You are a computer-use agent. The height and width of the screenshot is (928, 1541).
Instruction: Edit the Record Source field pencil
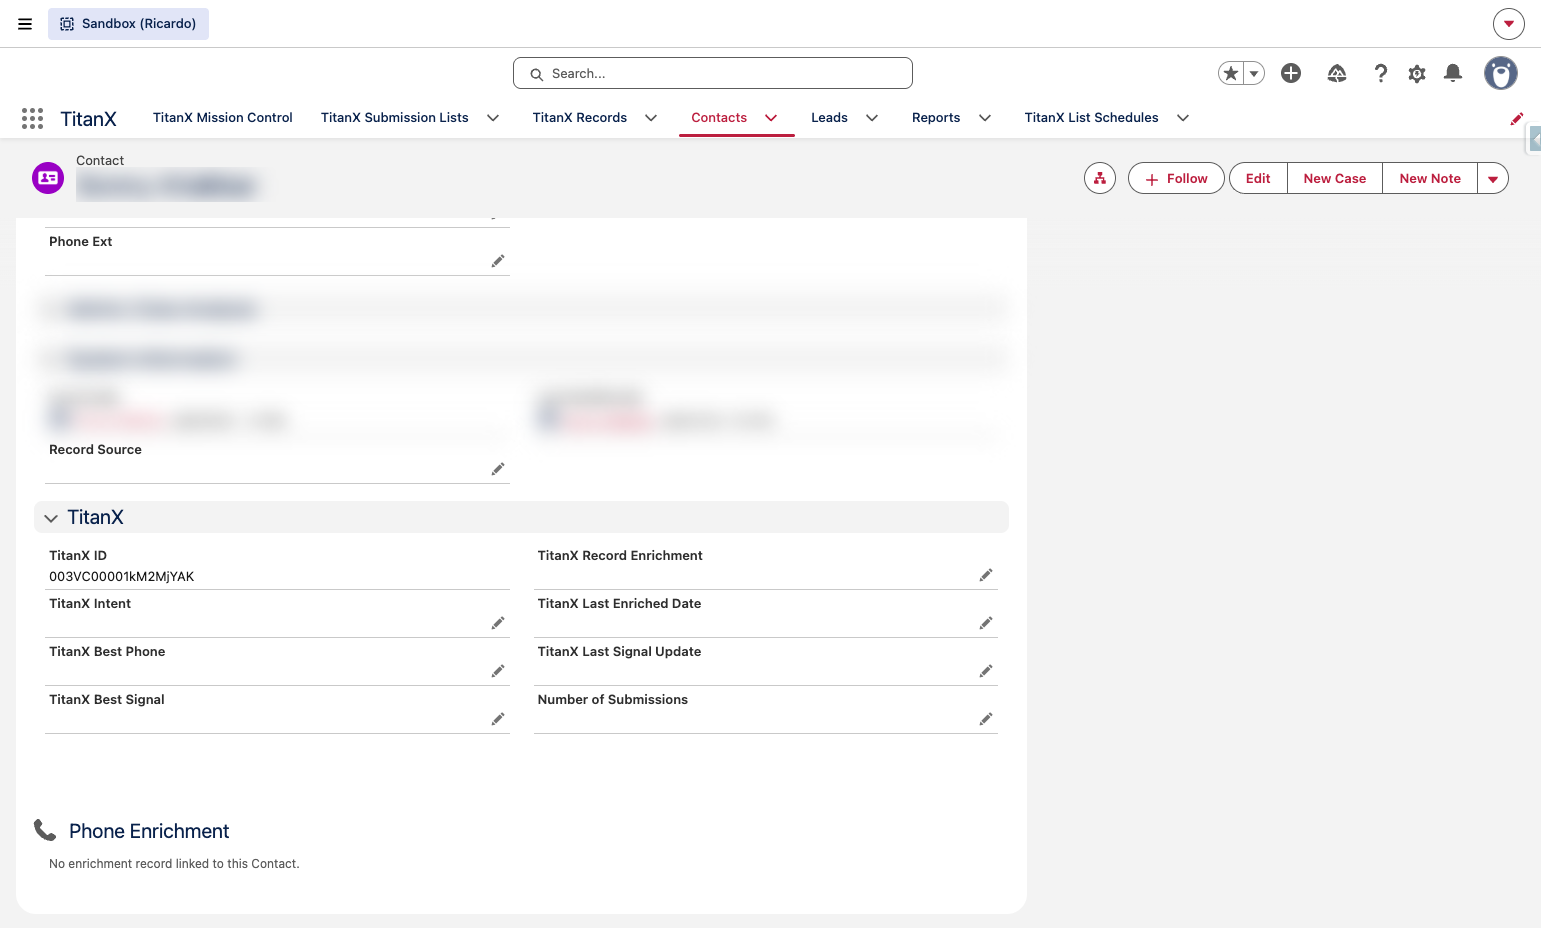click(498, 469)
